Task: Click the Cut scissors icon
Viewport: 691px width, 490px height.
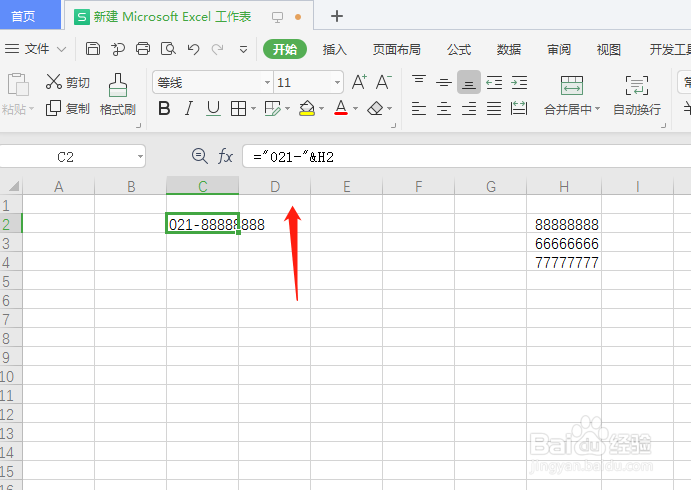Action: pos(53,82)
